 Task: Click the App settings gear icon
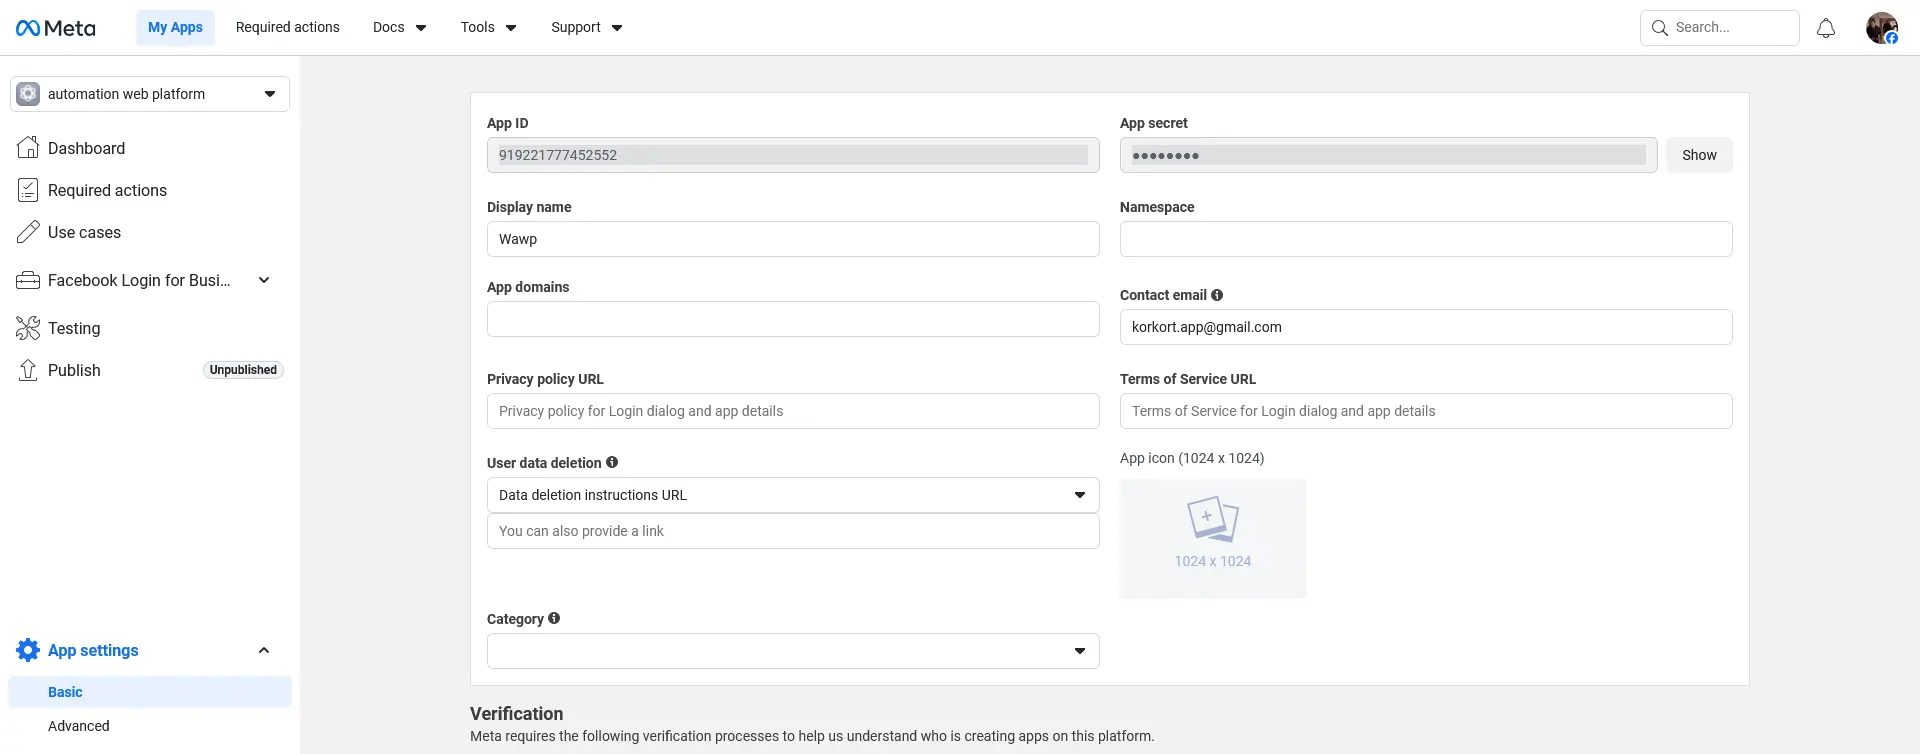point(28,650)
